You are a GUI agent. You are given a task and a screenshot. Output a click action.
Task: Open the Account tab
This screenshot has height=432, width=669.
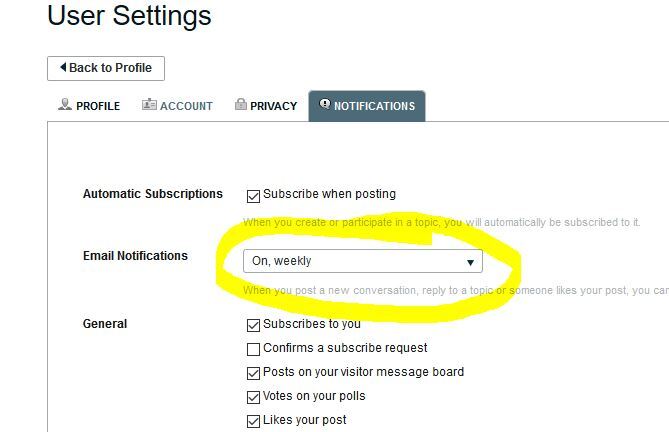point(177,106)
